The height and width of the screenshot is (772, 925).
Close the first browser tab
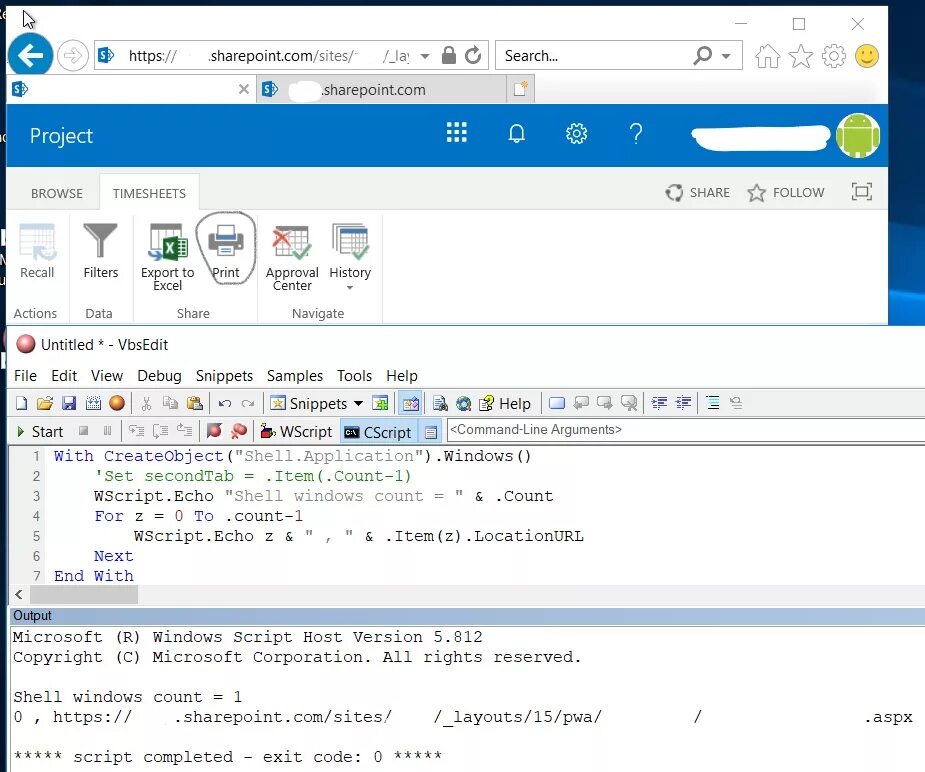[243, 89]
